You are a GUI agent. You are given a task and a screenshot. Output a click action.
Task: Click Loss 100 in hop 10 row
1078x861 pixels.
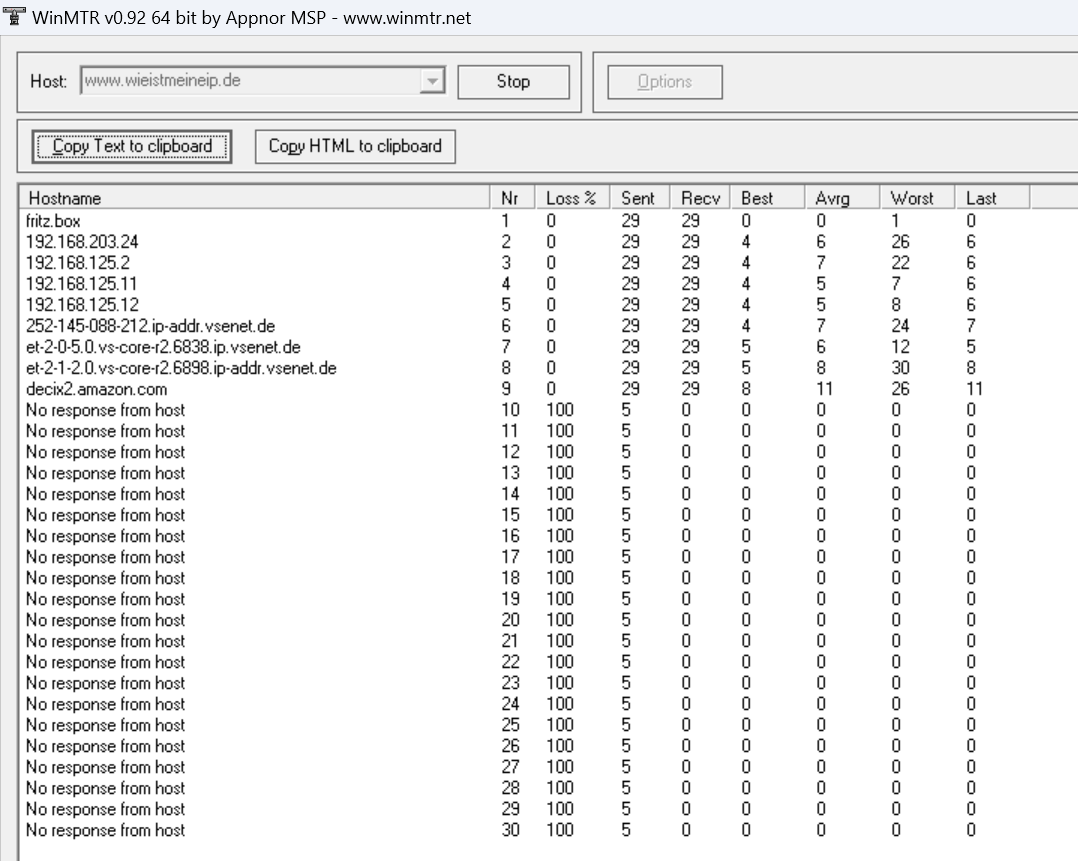point(560,410)
